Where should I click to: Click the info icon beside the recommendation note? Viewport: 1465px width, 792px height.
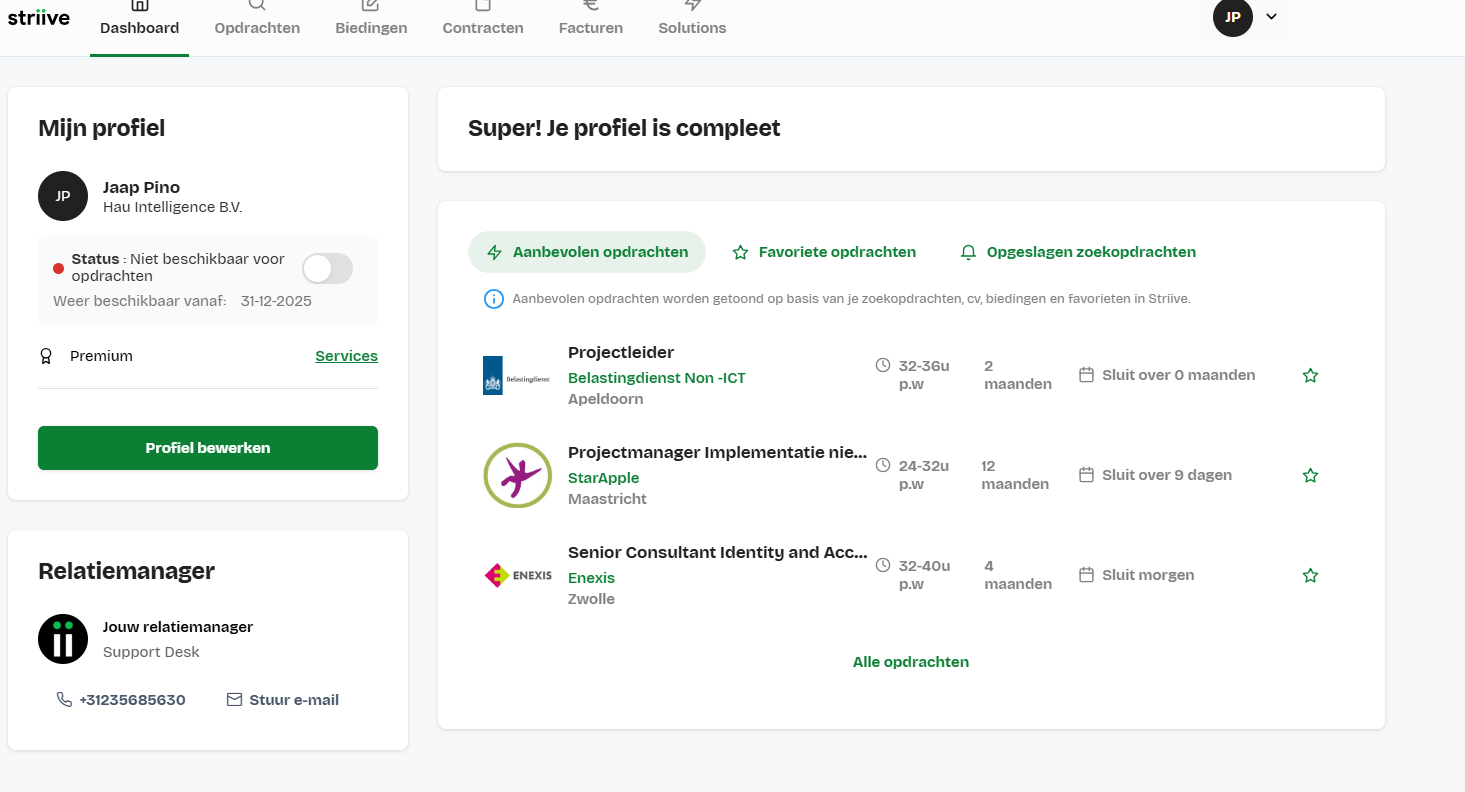tap(493, 299)
